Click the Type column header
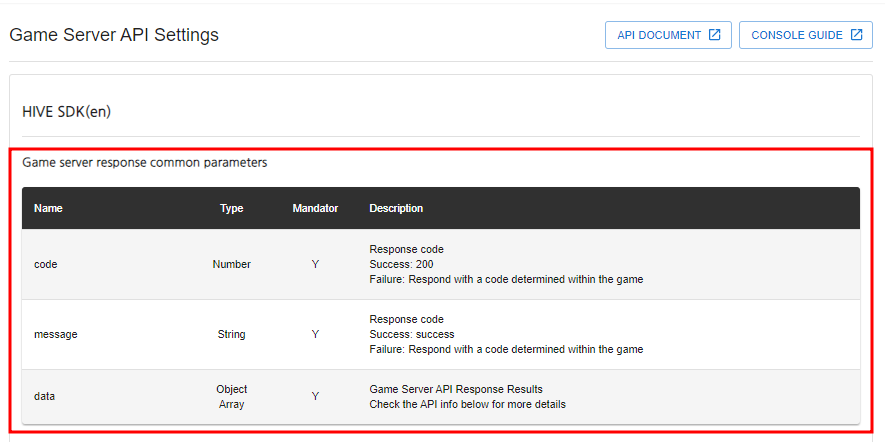 tap(231, 208)
